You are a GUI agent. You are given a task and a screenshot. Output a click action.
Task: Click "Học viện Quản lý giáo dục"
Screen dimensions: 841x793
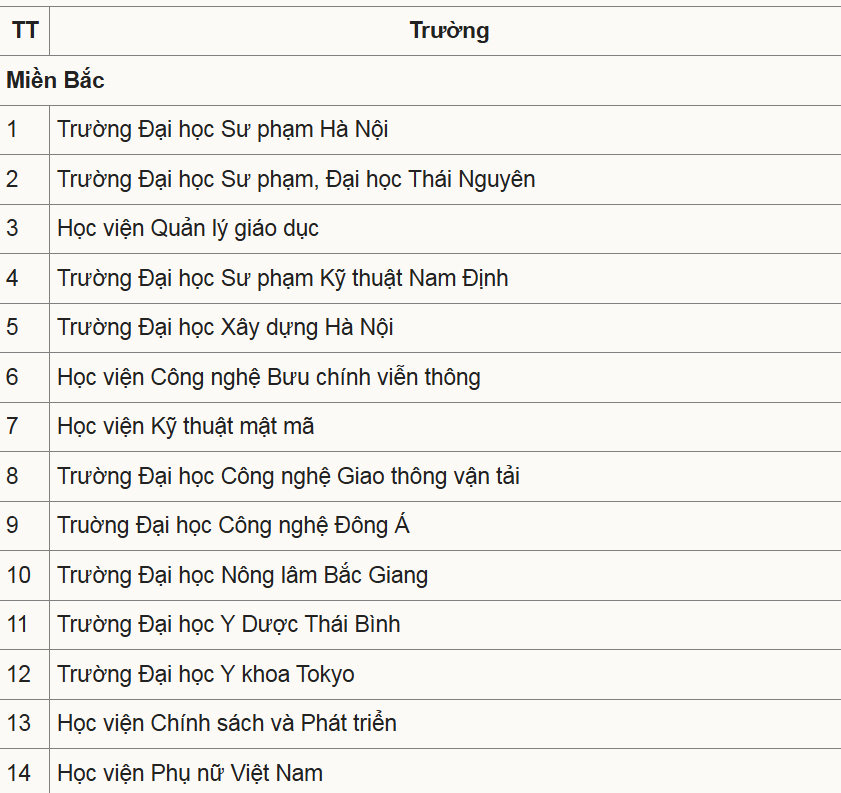pyautogui.click(x=188, y=228)
